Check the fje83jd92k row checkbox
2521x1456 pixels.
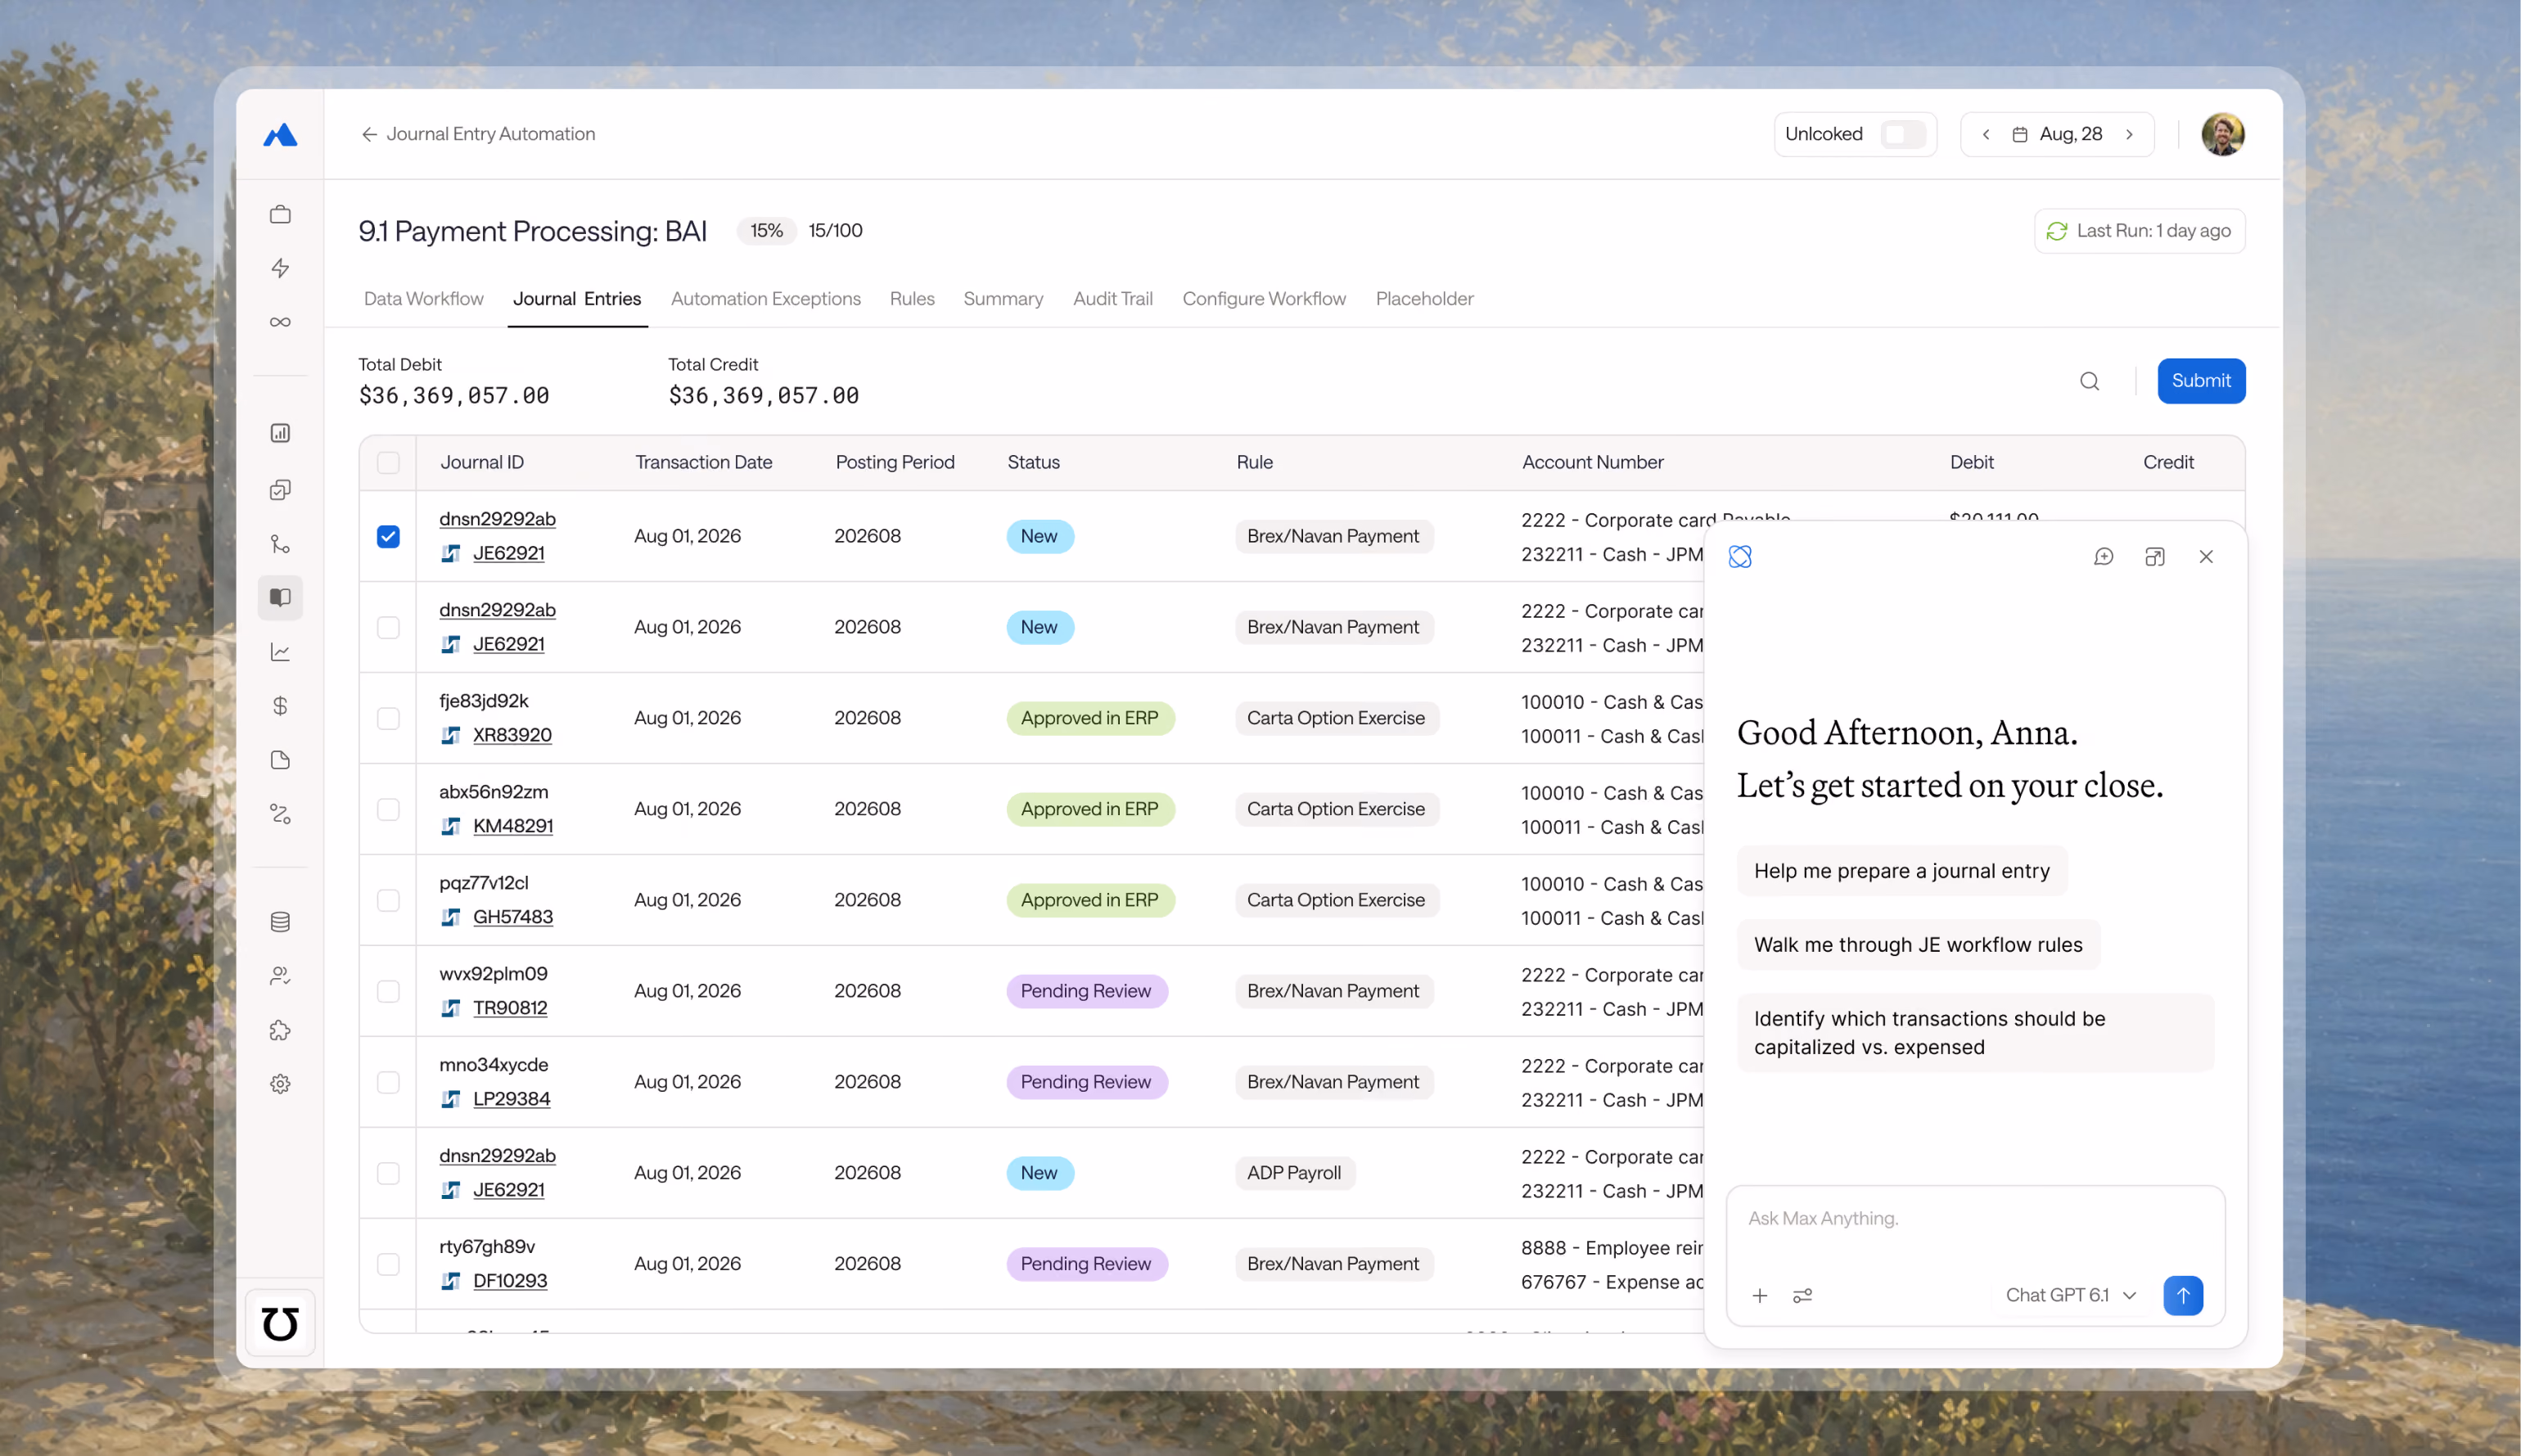[x=388, y=719]
